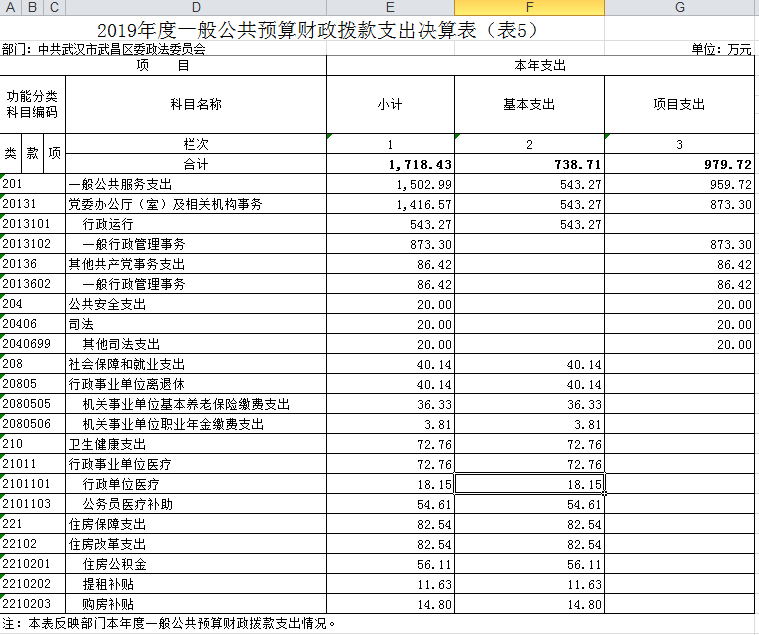Image resolution: width=759 pixels, height=635 pixels.
Task: Click the column F header
Action: coord(529,8)
